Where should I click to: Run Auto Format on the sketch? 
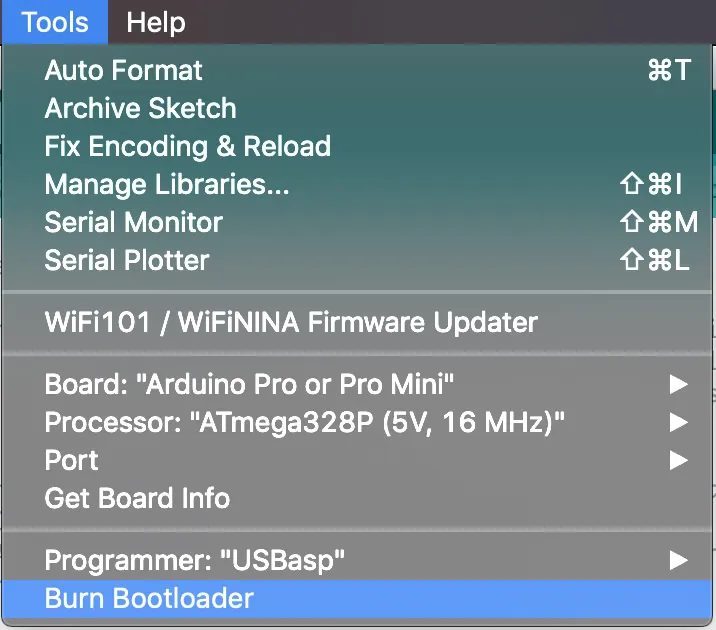coord(123,70)
